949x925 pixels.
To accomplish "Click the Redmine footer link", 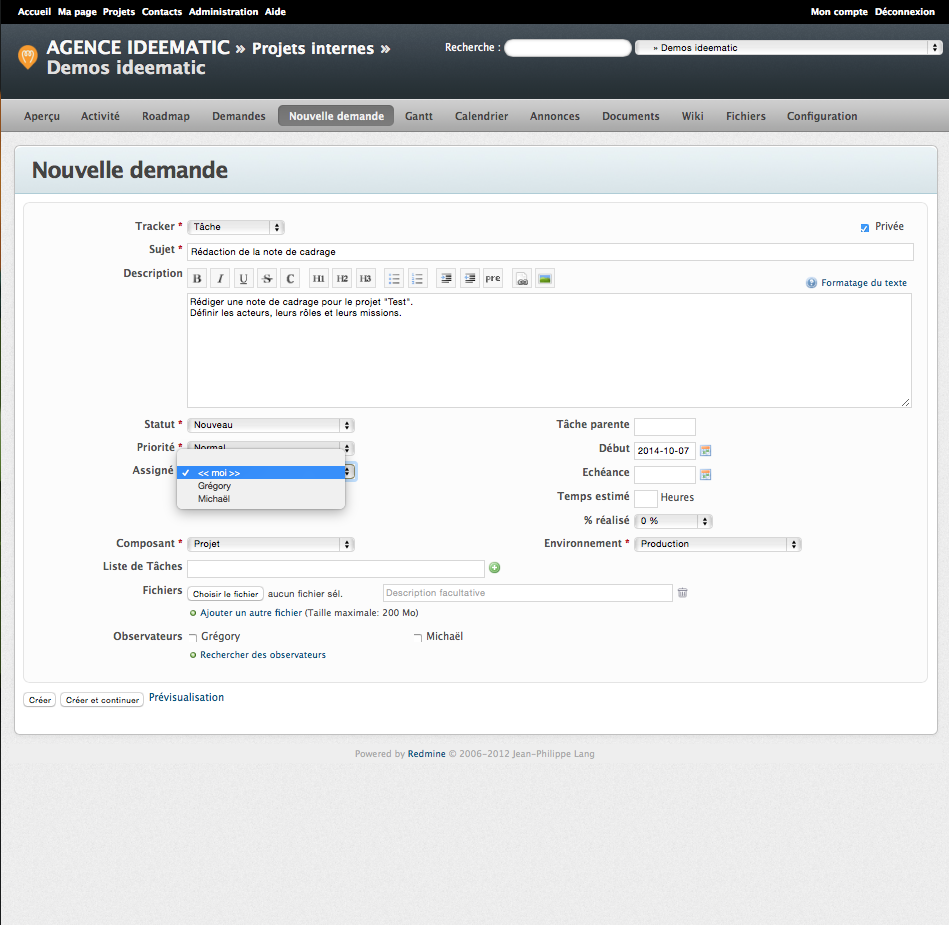I will tap(427, 754).
